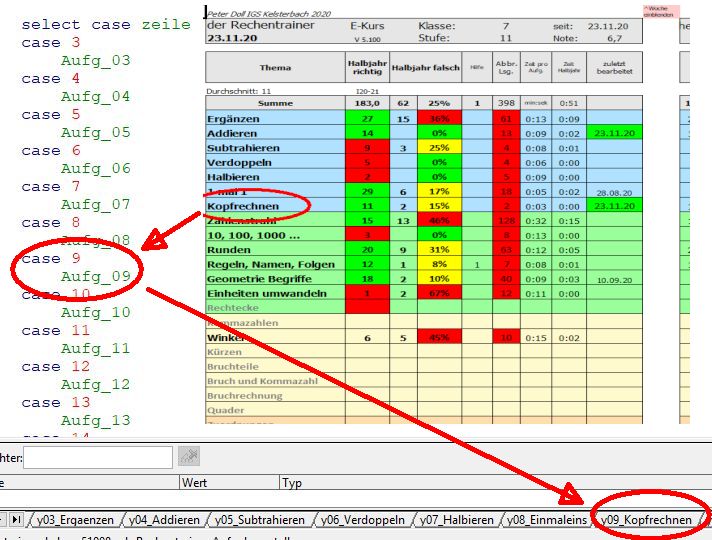The image size is (712, 540).
Task: Click the 'Wert' column header
Action: (195, 483)
